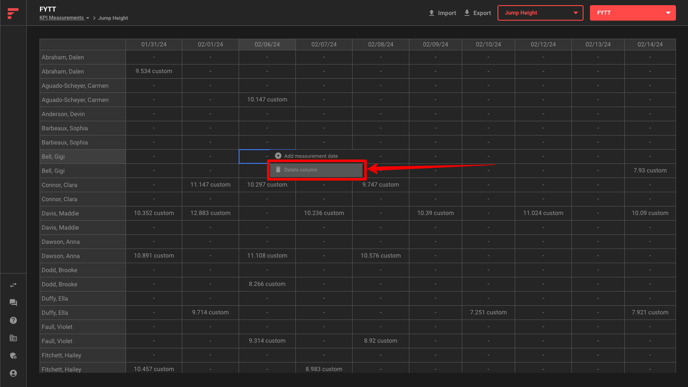Click the 10.352 custom cell
Image resolution: width=688 pixels, height=387 pixels.
(x=154, y=213)
